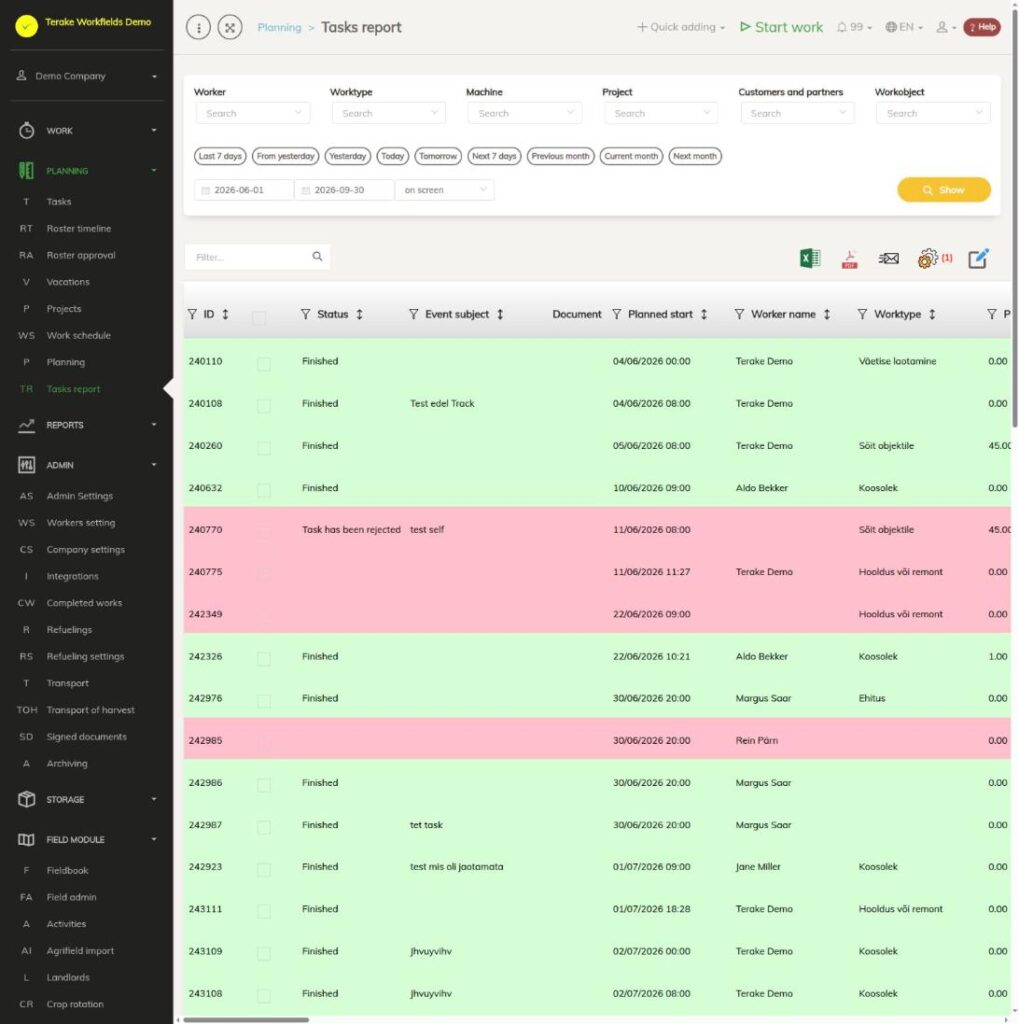Tick checkbox for task 242326
Screen dimensions: 1019x1024
pos(264,659)
